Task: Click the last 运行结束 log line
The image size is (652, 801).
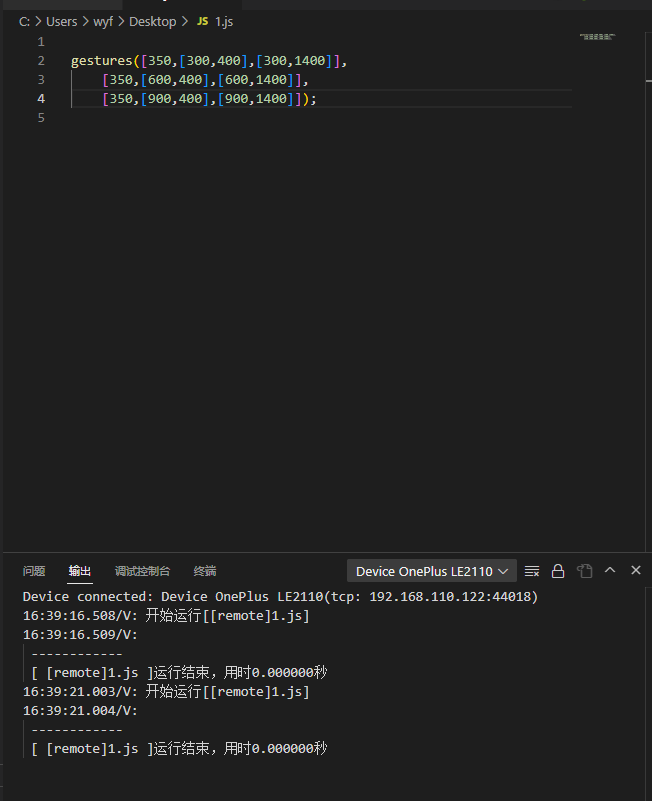Action: coord(179,749)
